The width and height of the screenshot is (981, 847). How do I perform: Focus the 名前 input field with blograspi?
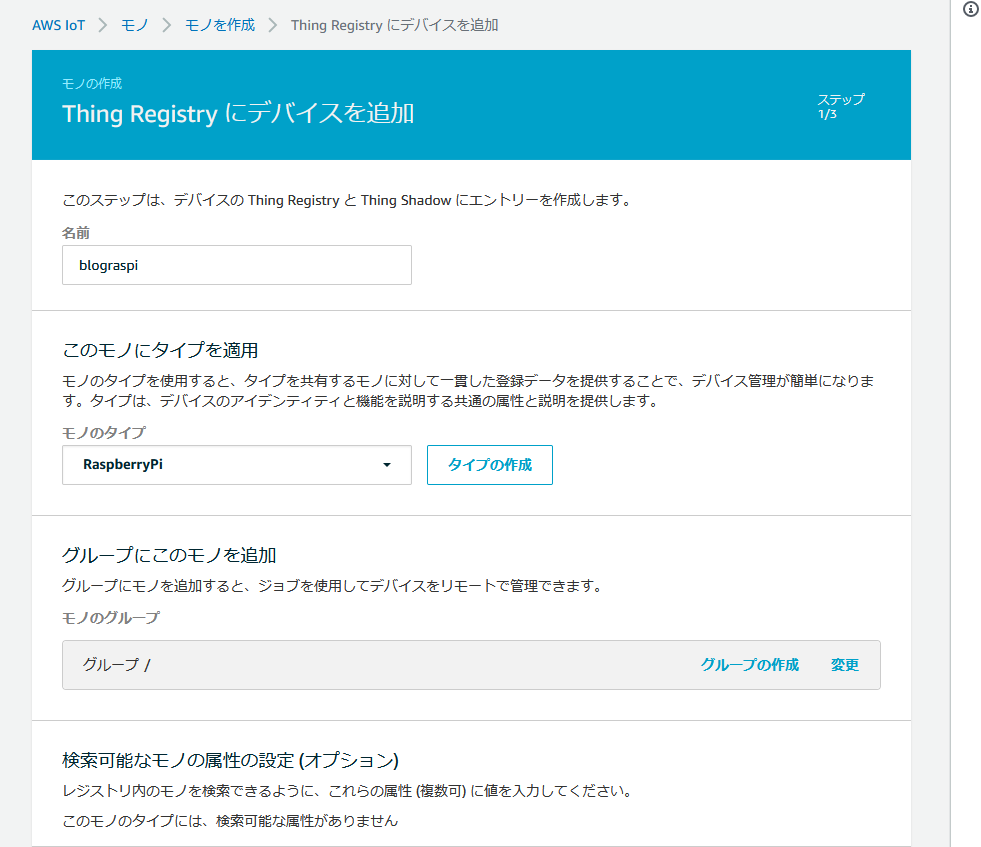point(236,265)
